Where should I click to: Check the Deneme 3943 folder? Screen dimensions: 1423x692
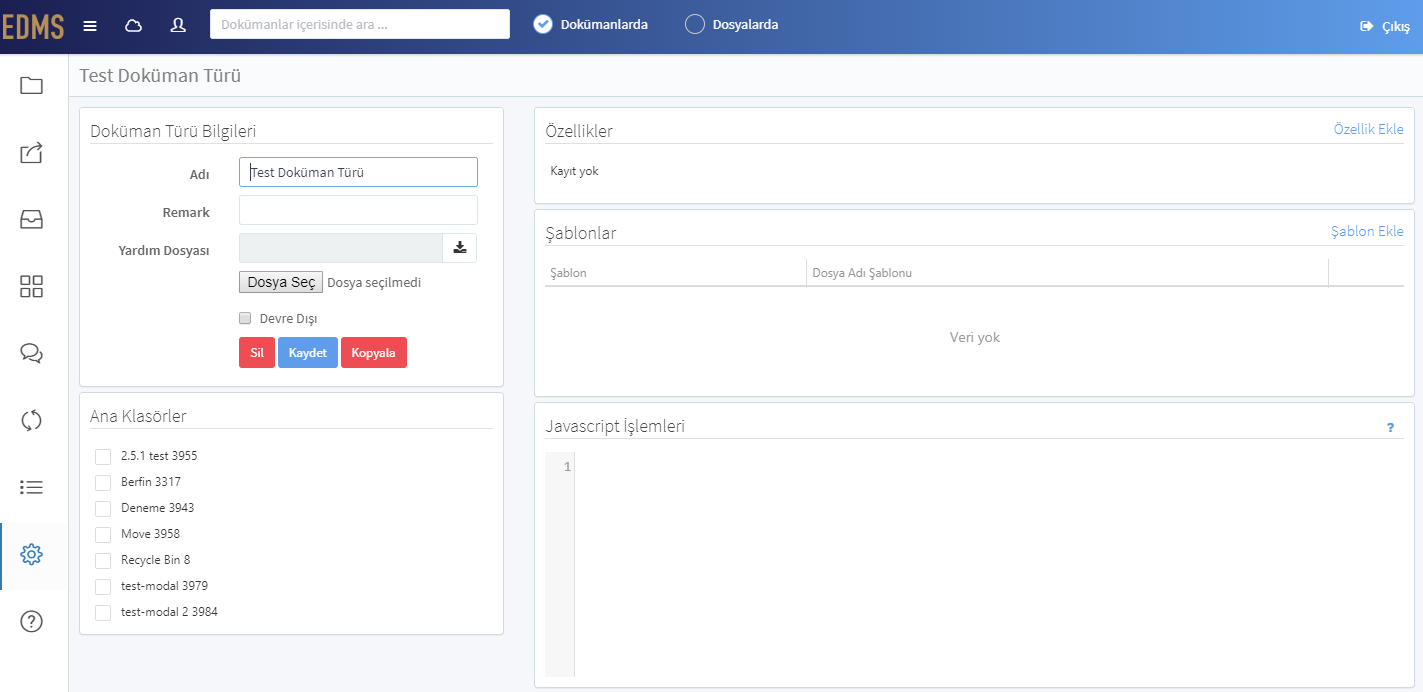(103, 508)
